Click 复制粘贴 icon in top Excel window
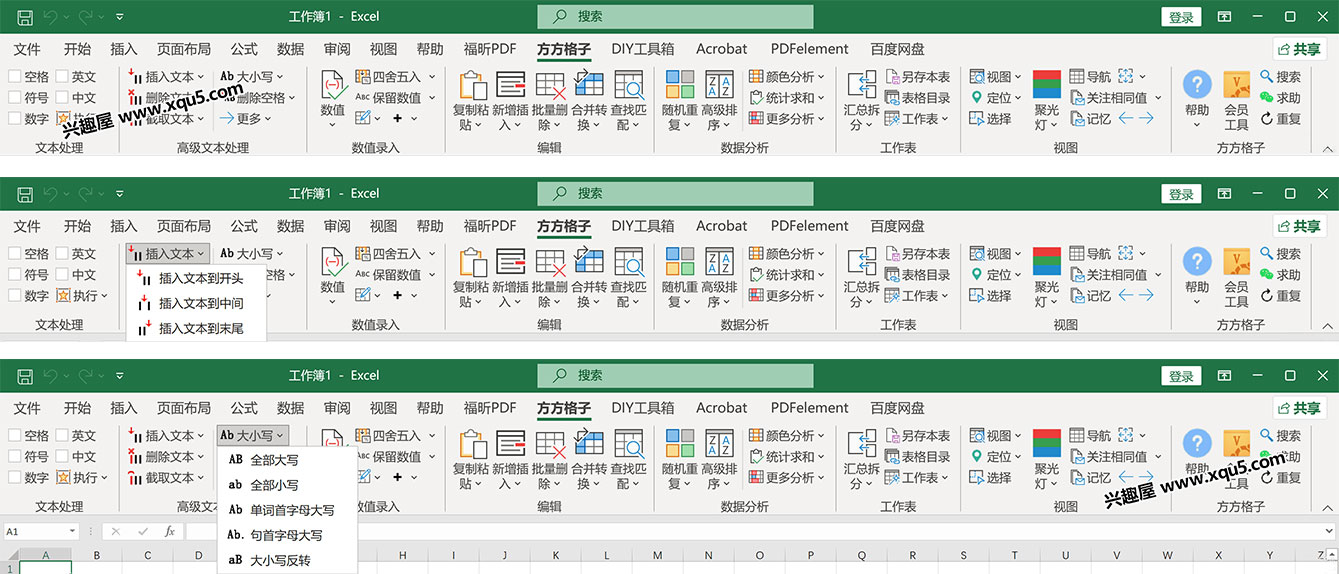The width and height of the screenshot is (1339, 574). pyautogui.click(x=472, y=85)
